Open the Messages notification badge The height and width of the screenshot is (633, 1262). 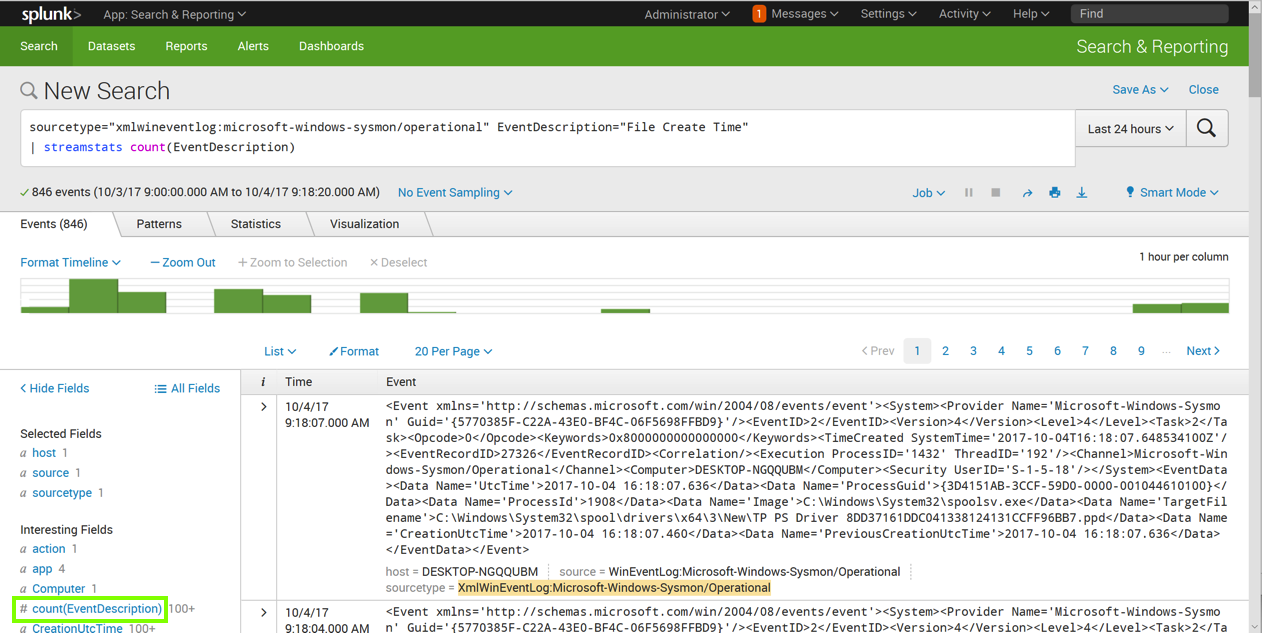[x=759, y=14]
